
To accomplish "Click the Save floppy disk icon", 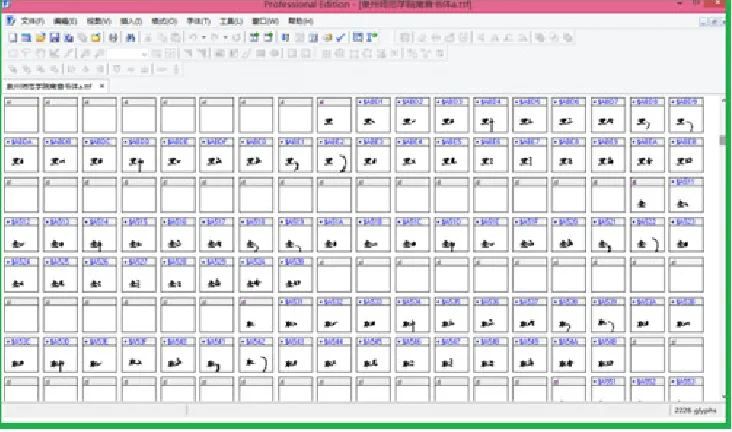I will coord(55,38).
